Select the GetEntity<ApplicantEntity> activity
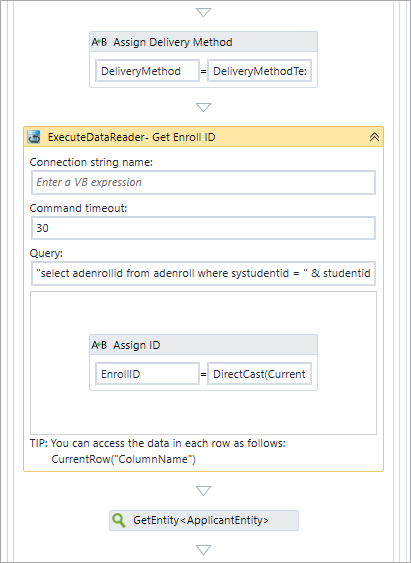Image resolution: width=411 pixels, height=563 pixels. (204, 520)
